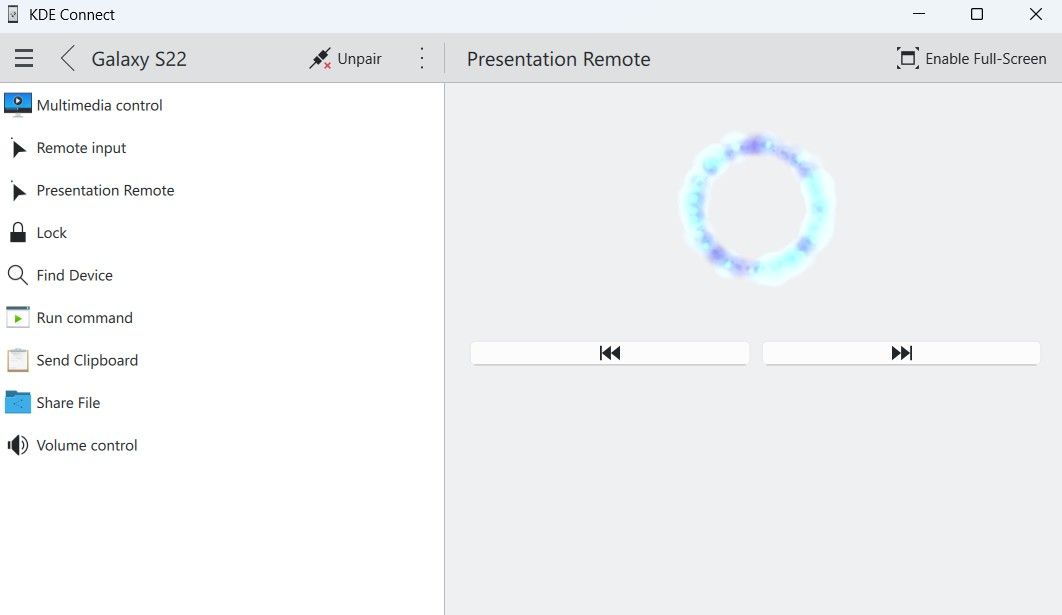Choose Find Device

pyautogui.click(x=222, y=275)
